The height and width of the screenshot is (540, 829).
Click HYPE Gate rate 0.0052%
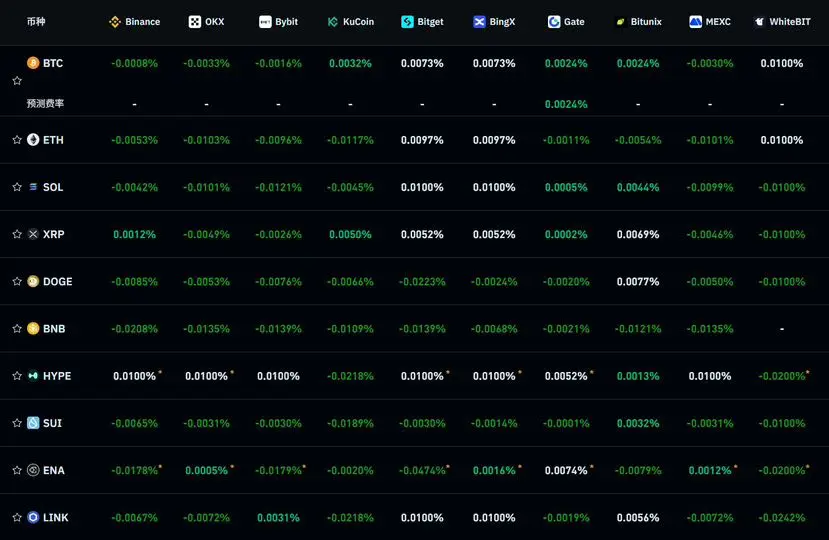(x=566, y=376)
